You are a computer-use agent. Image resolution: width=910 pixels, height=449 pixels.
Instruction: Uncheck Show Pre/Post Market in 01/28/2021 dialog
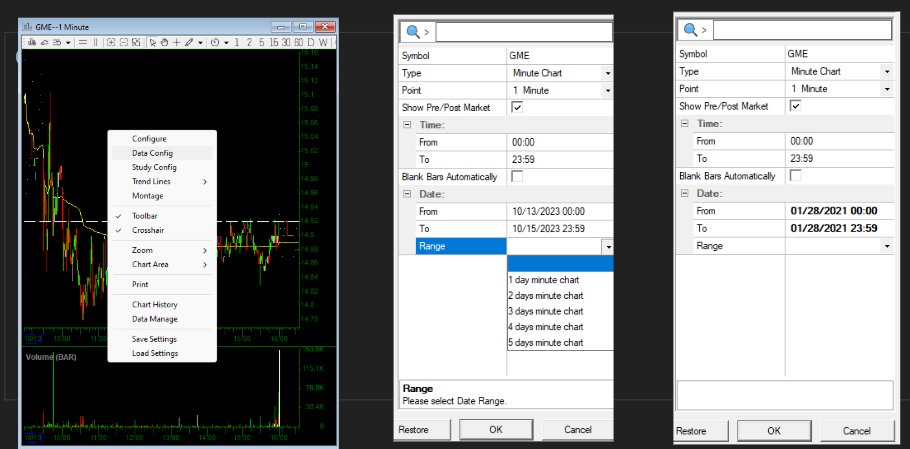pyautogui.click(x=795, y=106)
